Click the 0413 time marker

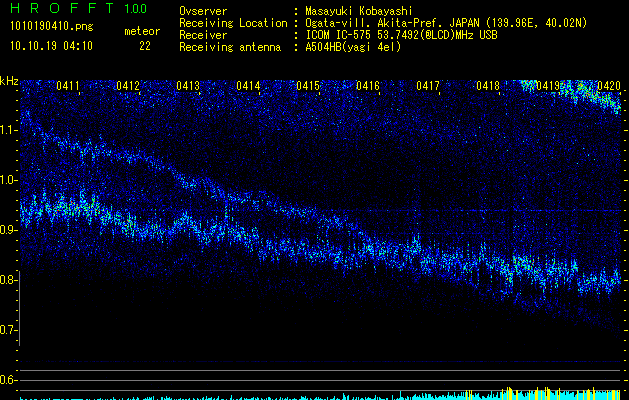[188, 86]
